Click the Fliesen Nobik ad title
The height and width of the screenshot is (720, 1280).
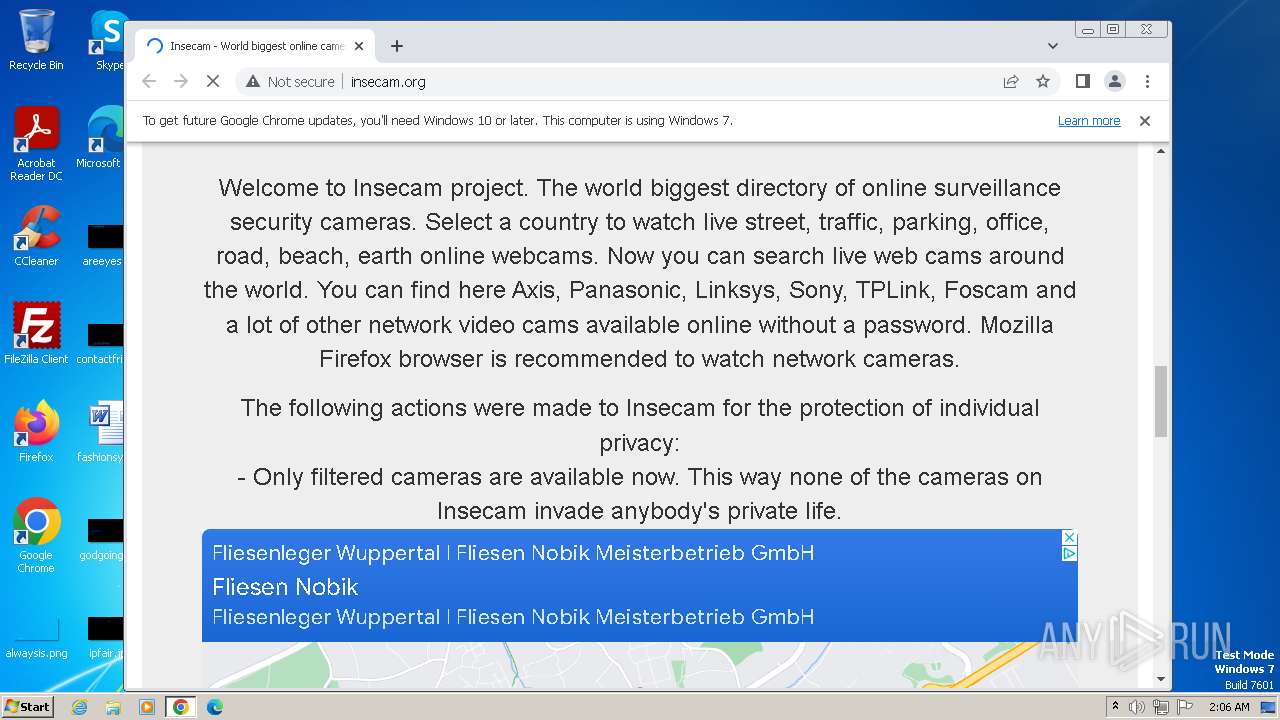click(x=285, y=587)
